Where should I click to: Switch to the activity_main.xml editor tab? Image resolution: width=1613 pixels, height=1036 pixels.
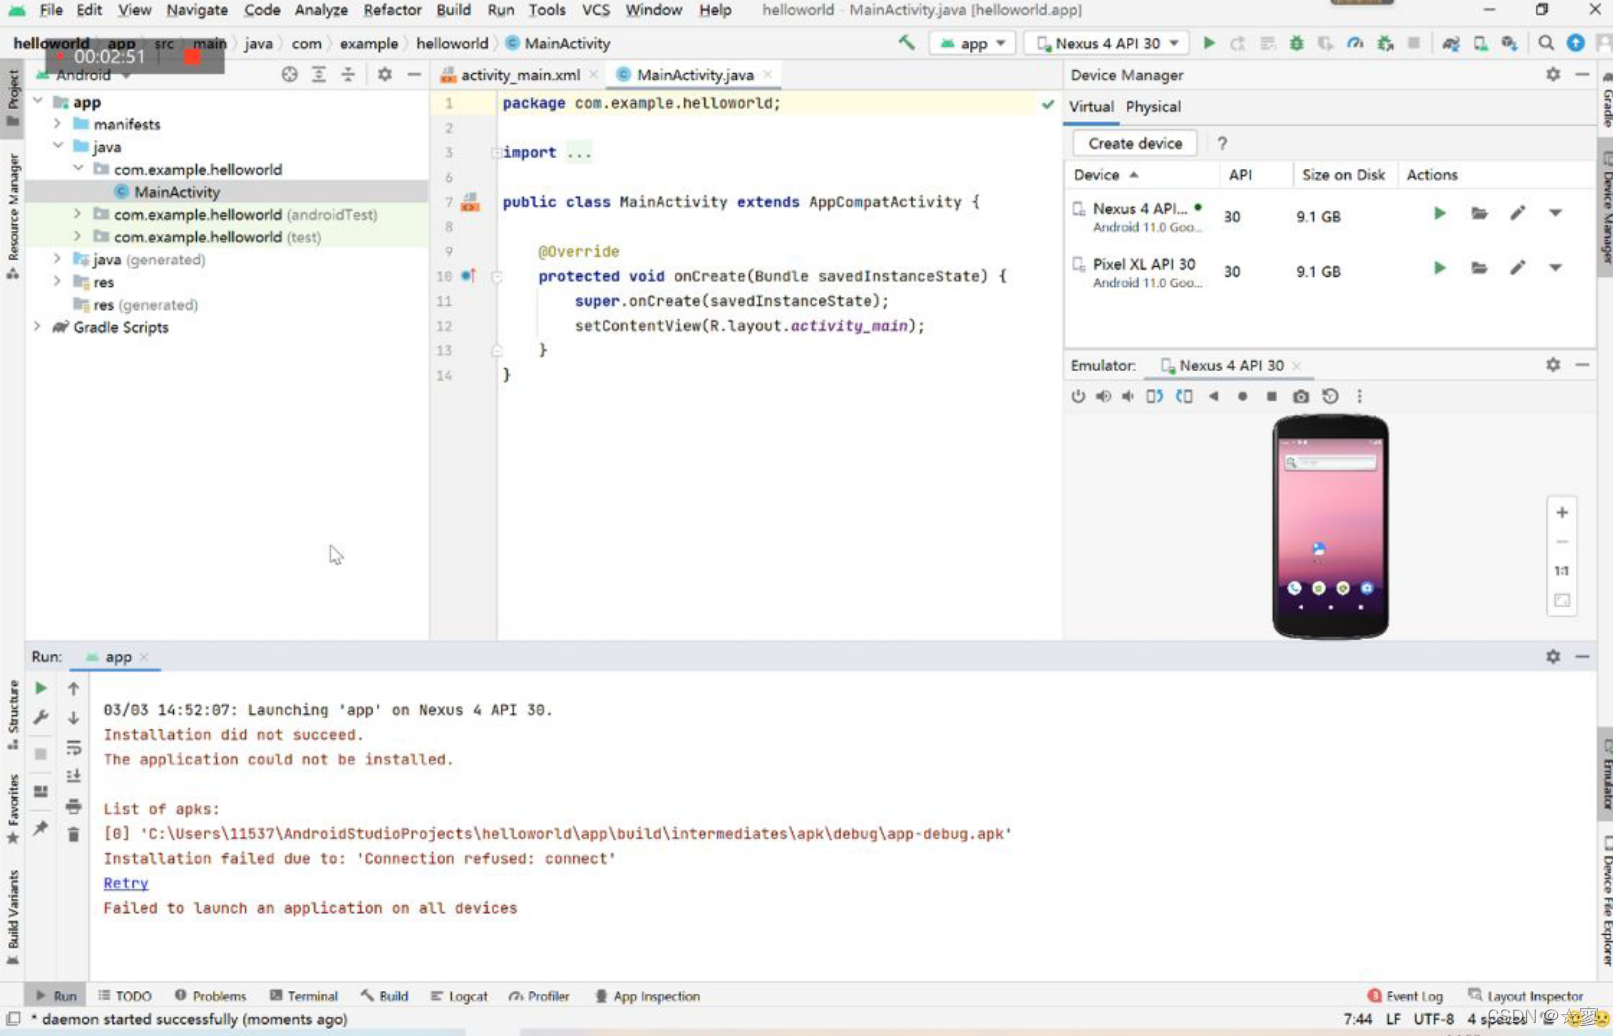(520, 75)
